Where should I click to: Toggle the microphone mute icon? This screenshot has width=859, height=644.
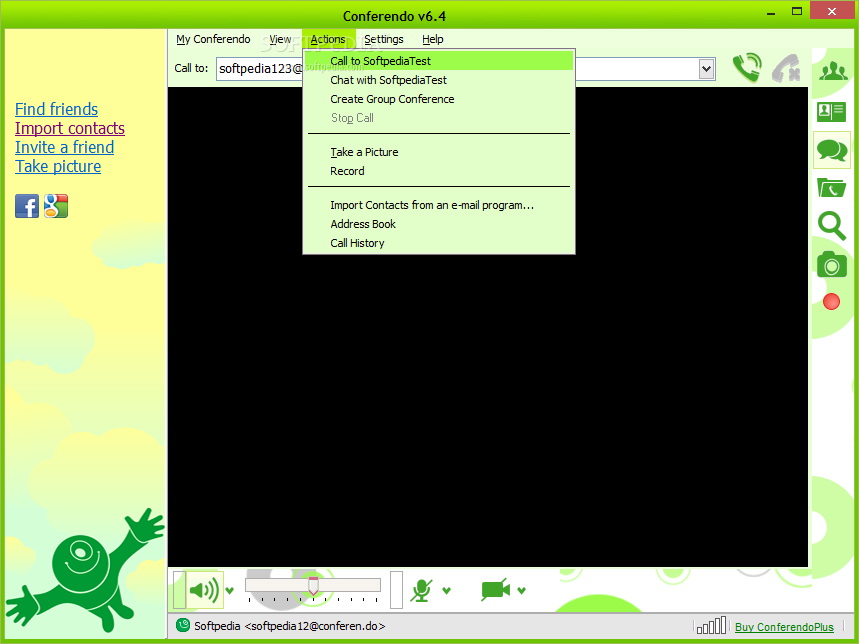pos(421,590)
